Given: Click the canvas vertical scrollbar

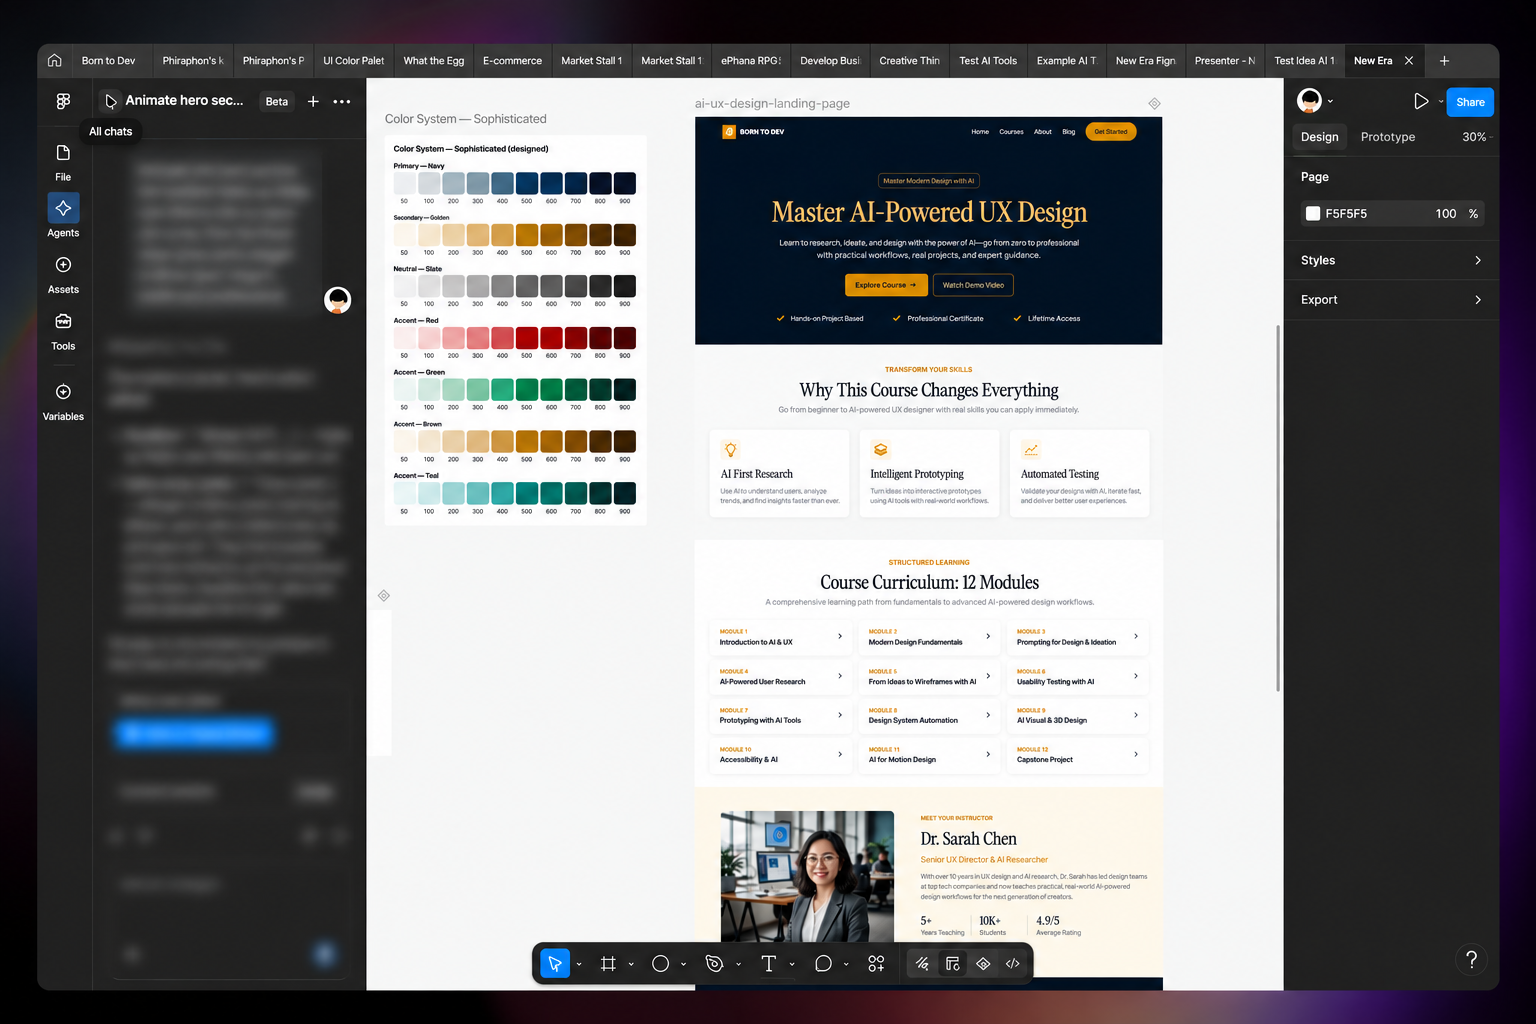Looking at the screenshot, I should tap(1278, 508).
